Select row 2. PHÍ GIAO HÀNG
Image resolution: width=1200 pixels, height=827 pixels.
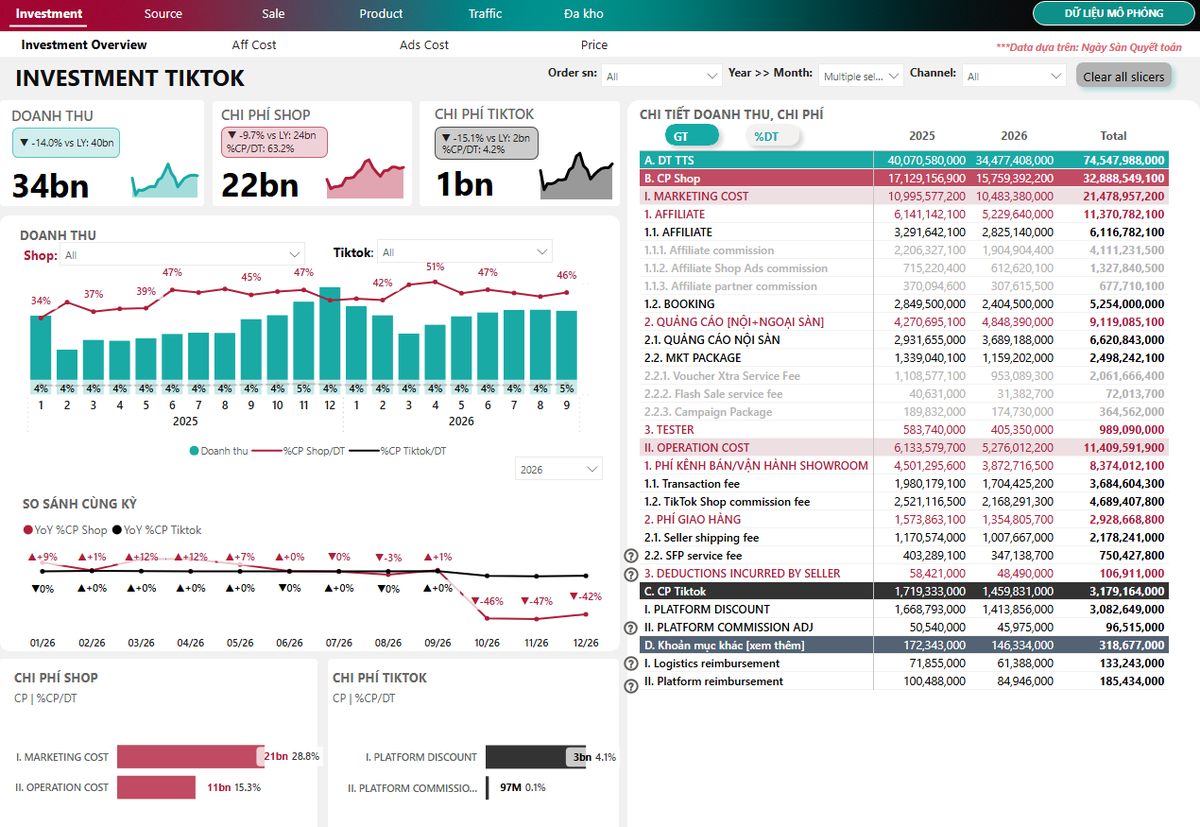click(903, 520)
